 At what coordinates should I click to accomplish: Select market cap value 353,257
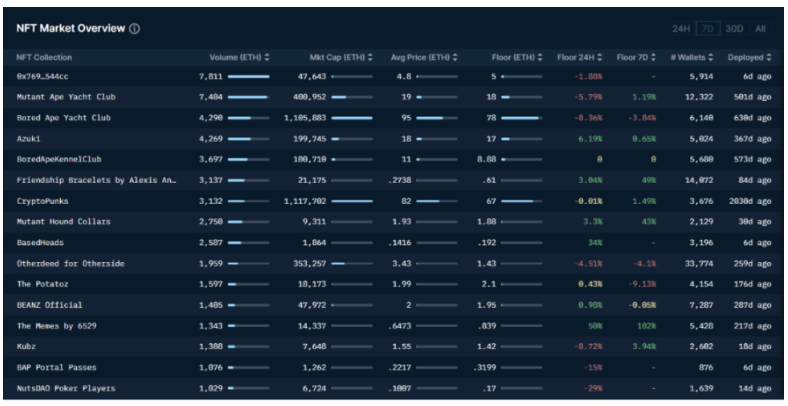tap(310, 263)
